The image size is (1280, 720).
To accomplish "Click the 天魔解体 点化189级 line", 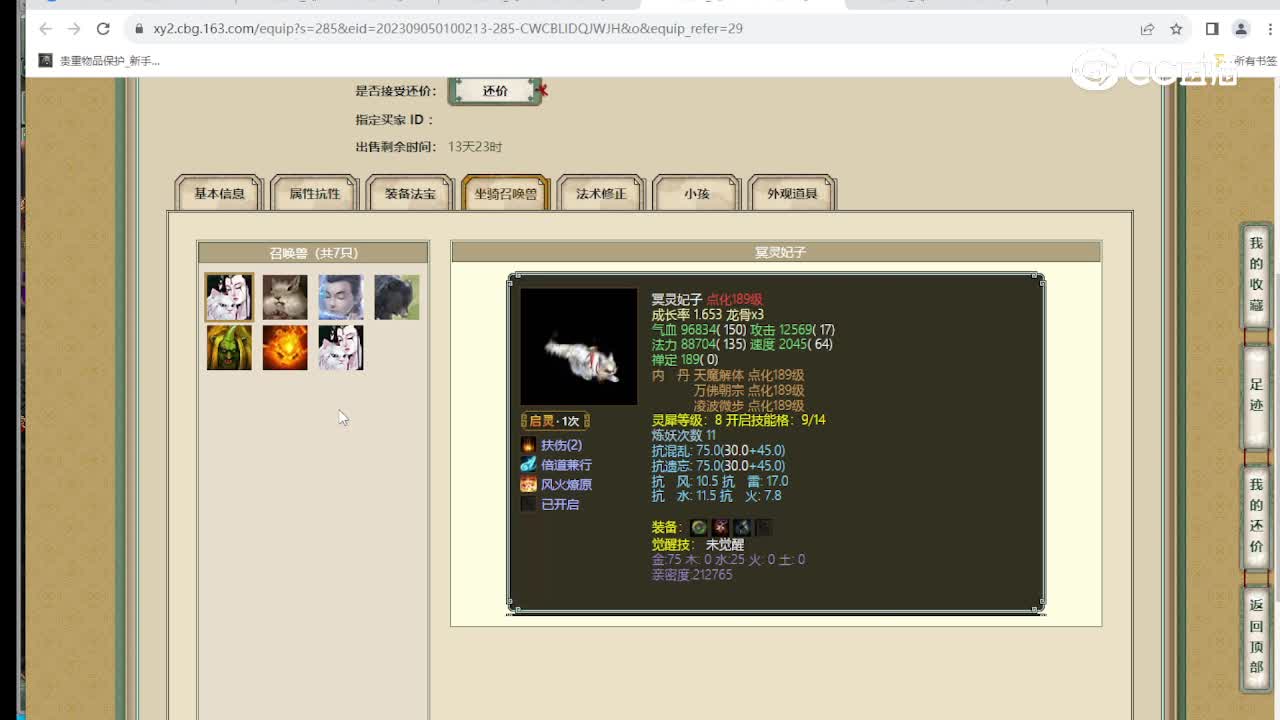I will pyautogui.click(x=749, y=375).
